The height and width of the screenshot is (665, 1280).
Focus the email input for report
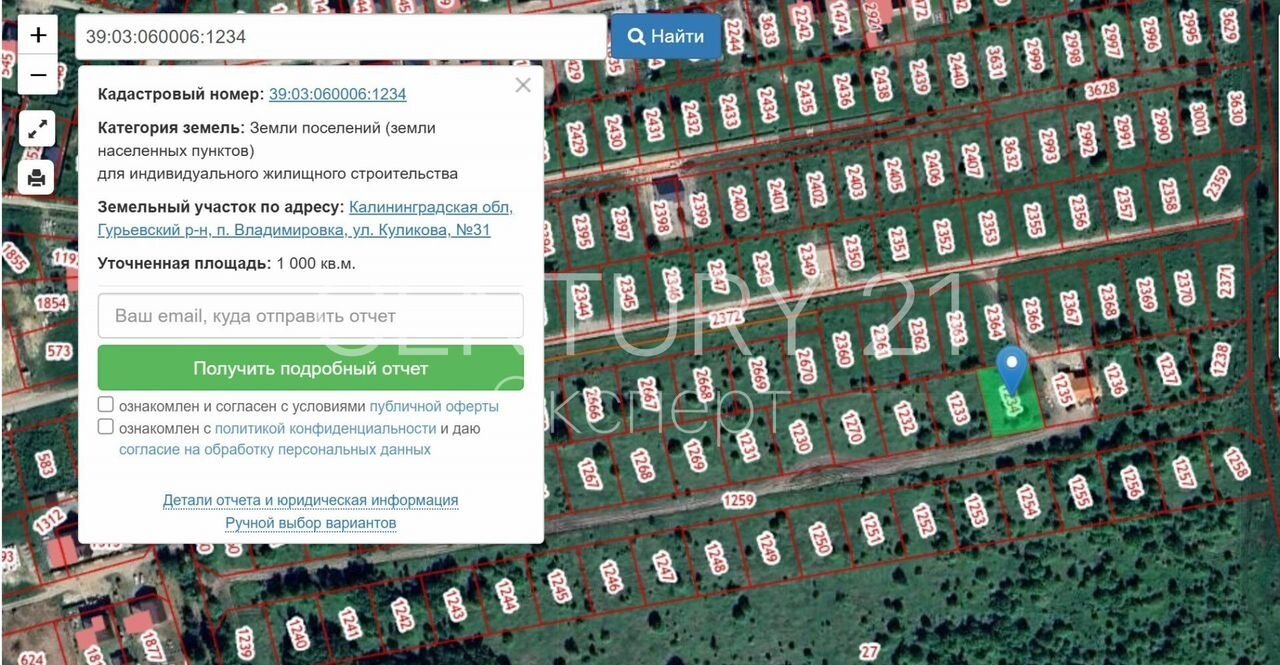click(x=310, y=316)
